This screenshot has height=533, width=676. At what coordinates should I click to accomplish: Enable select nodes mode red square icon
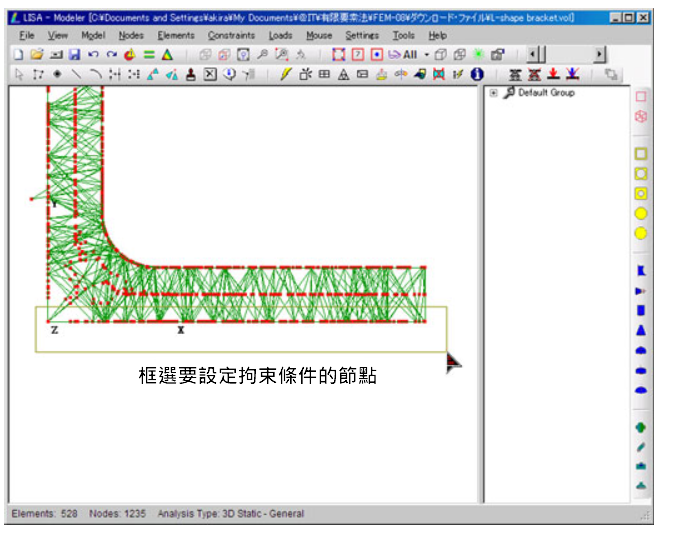click(338, 55)
